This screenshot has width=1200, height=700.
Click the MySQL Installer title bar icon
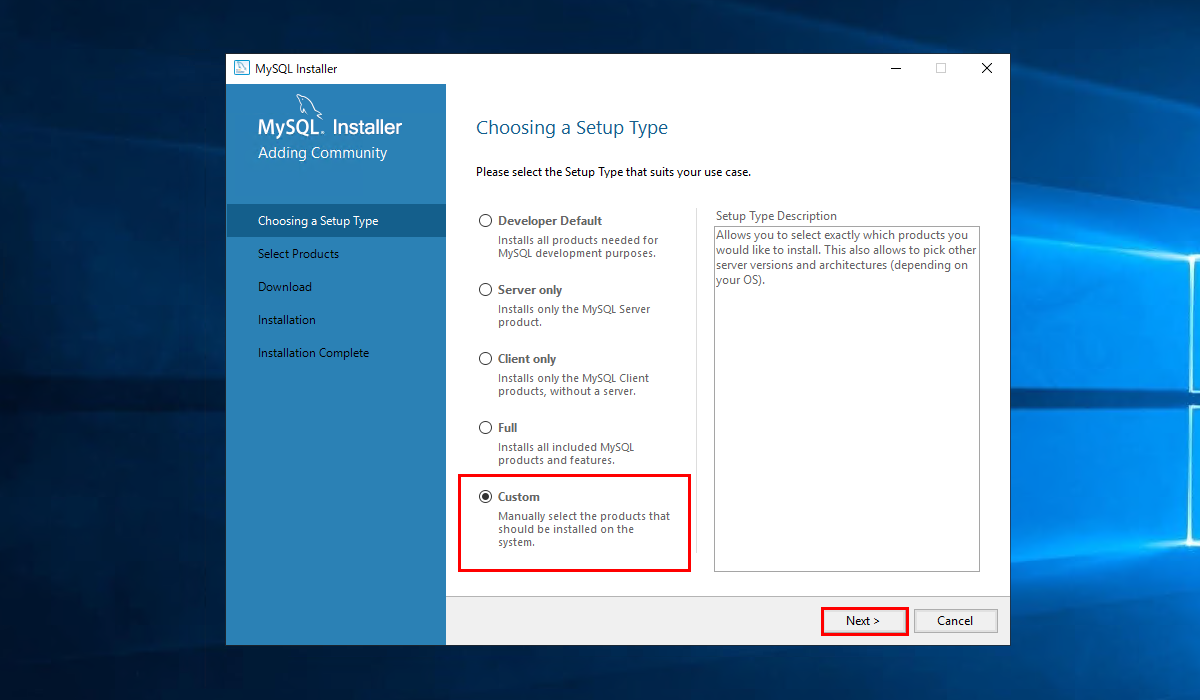point(241,68)
